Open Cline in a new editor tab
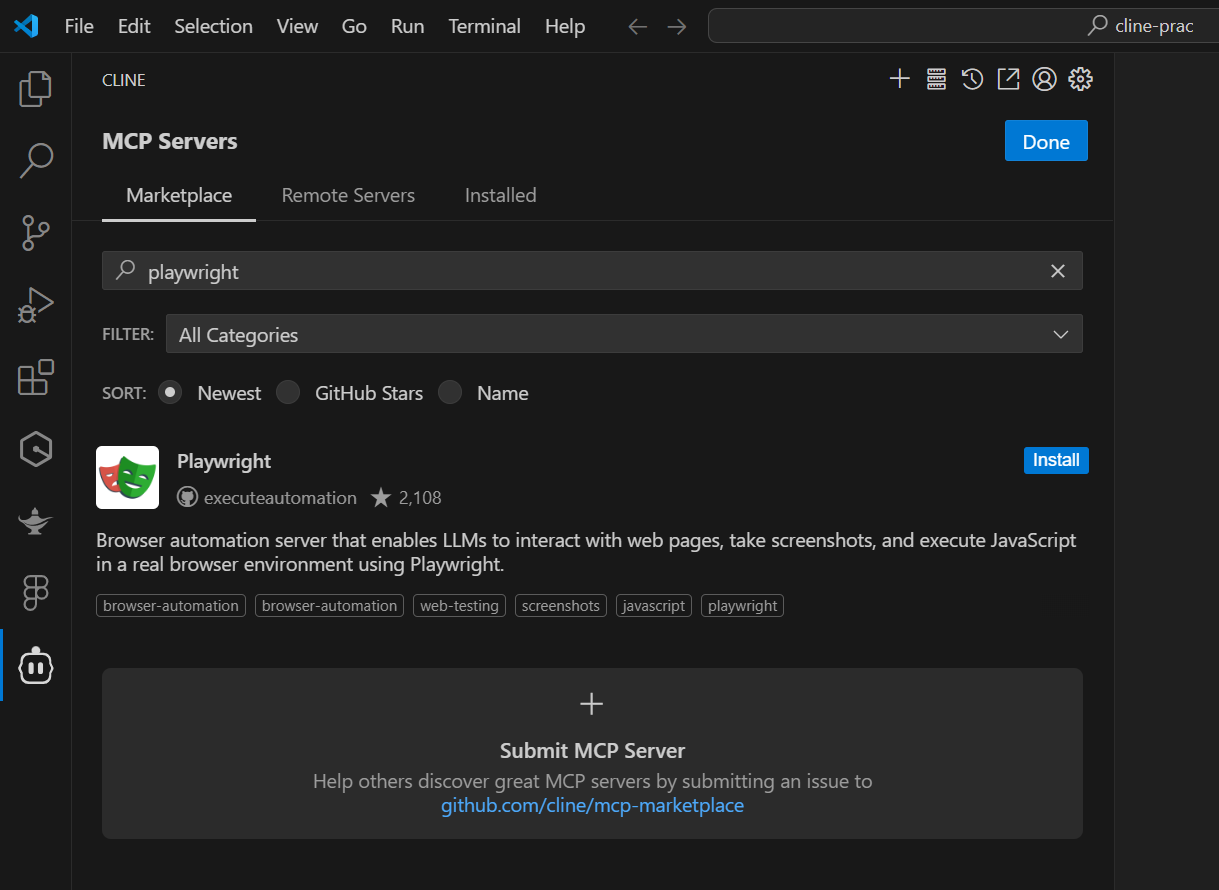 (x=1008, y=78)
